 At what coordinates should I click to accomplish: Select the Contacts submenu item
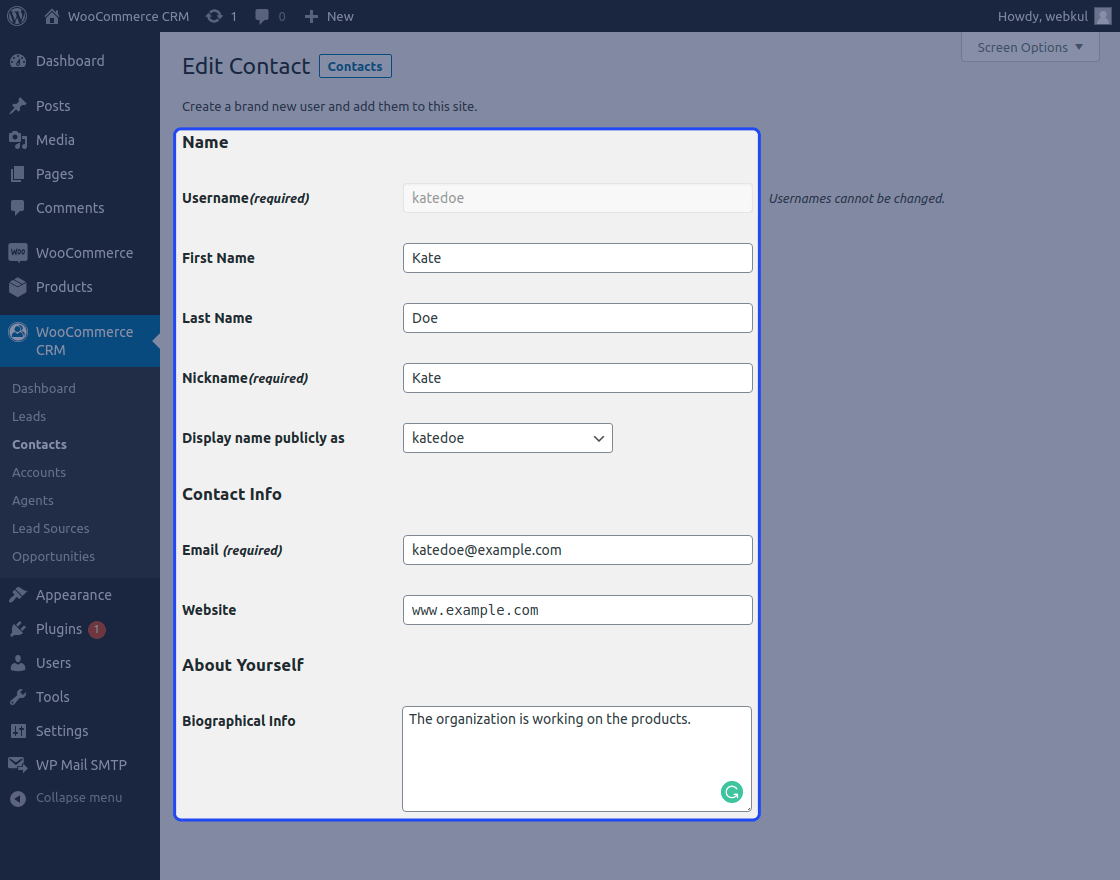[x=39, y=444]
